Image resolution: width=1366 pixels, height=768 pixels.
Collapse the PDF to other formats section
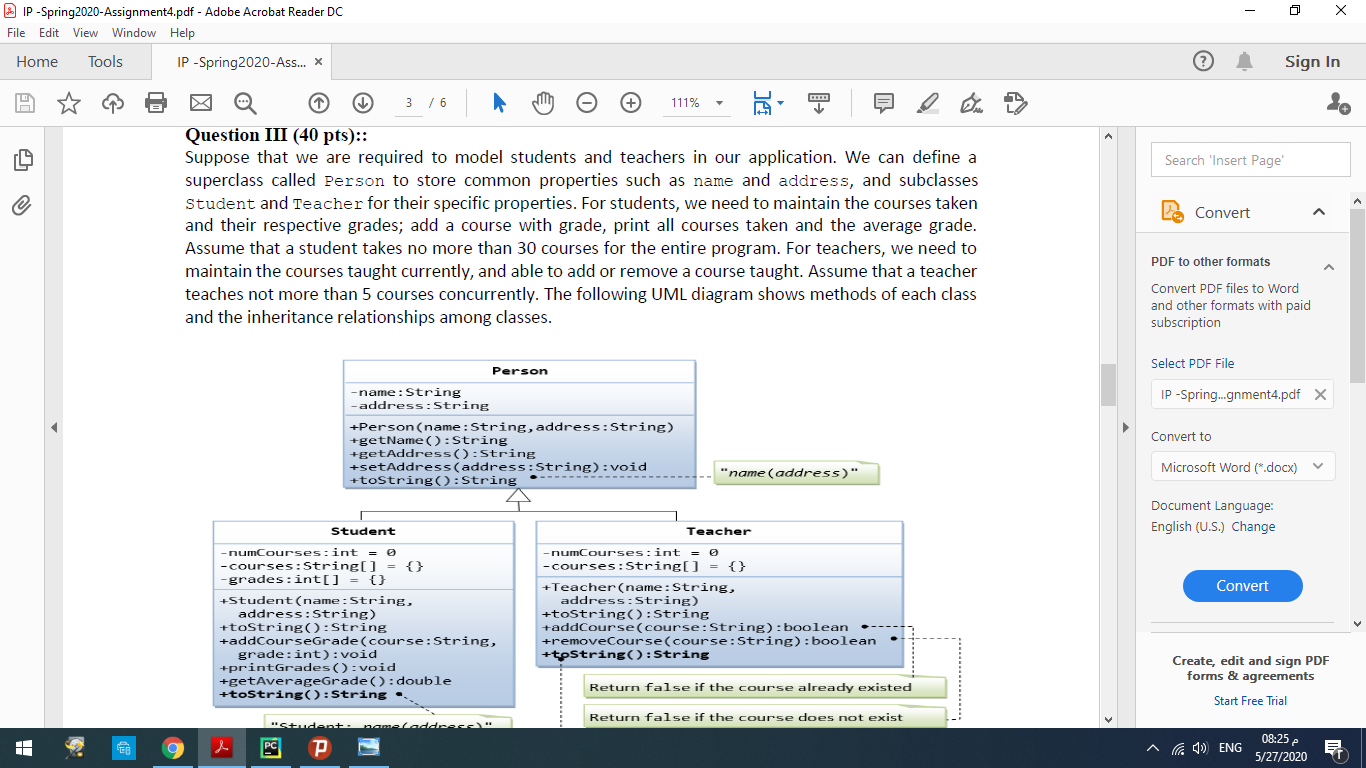(x=1329, y=267)
